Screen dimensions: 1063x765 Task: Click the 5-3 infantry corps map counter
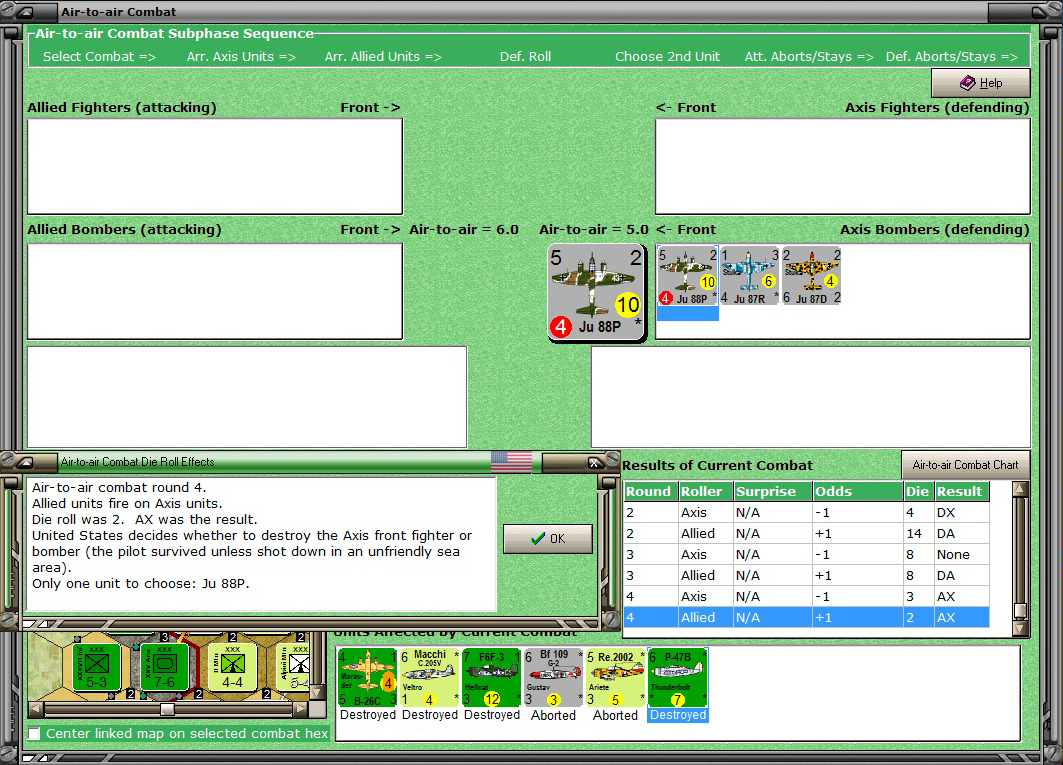click(x=96, y=667)
